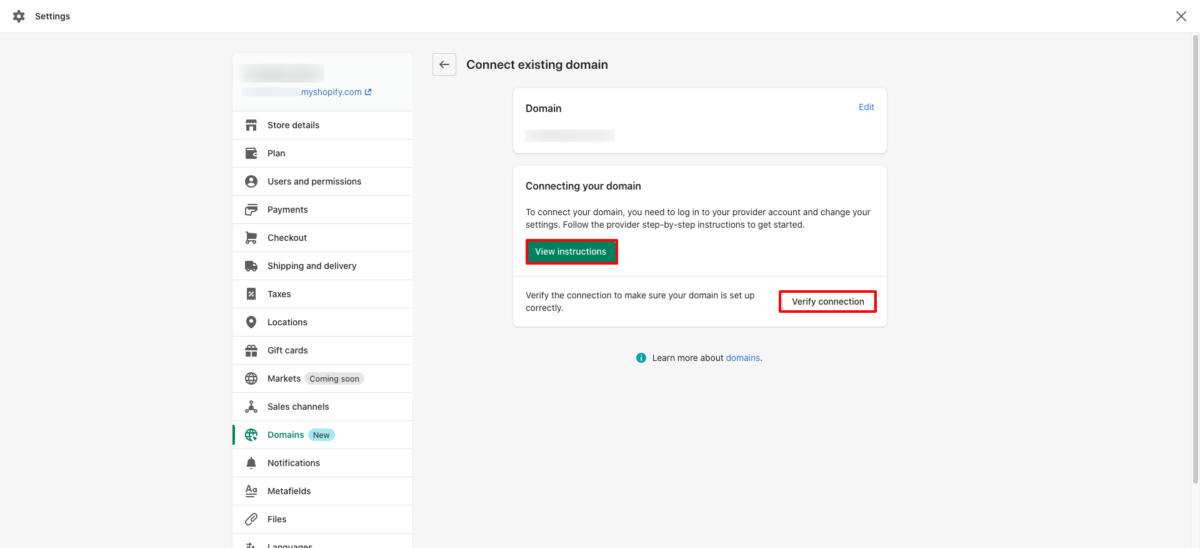Select Sales channels in sidebar
This screenshot has height=548, width=1200.
298,407
